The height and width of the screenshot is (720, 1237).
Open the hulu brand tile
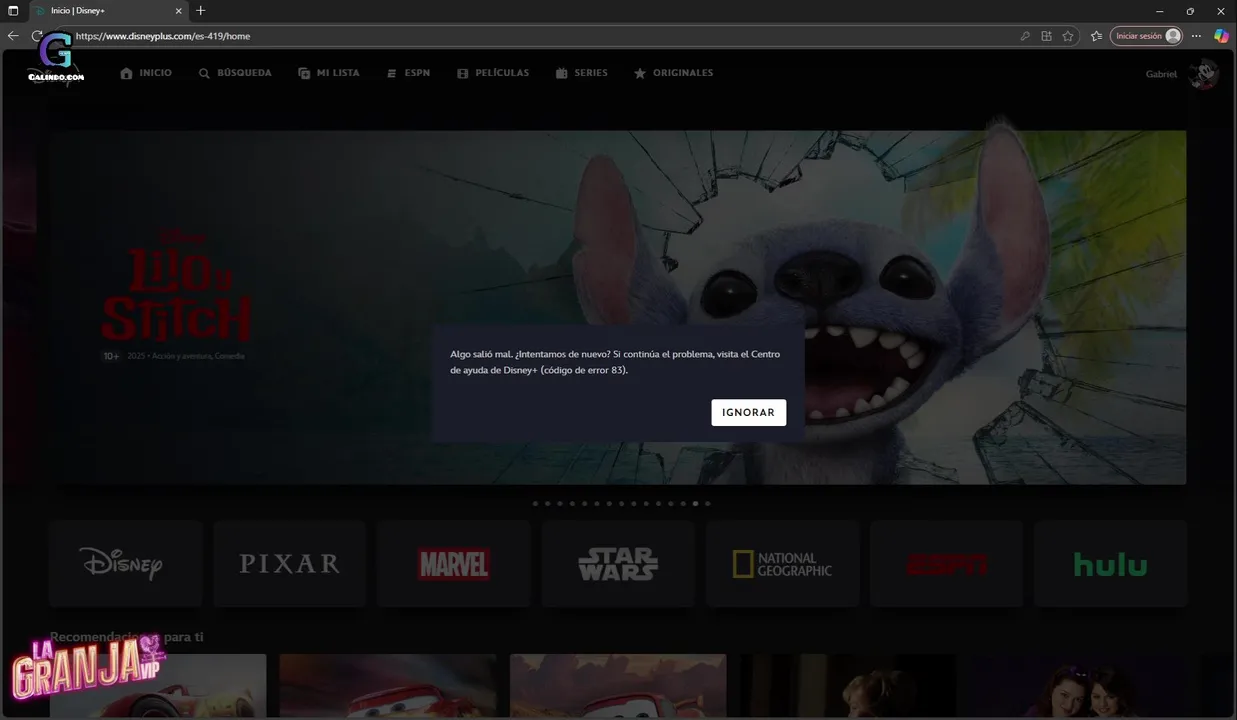[1111, 563]
